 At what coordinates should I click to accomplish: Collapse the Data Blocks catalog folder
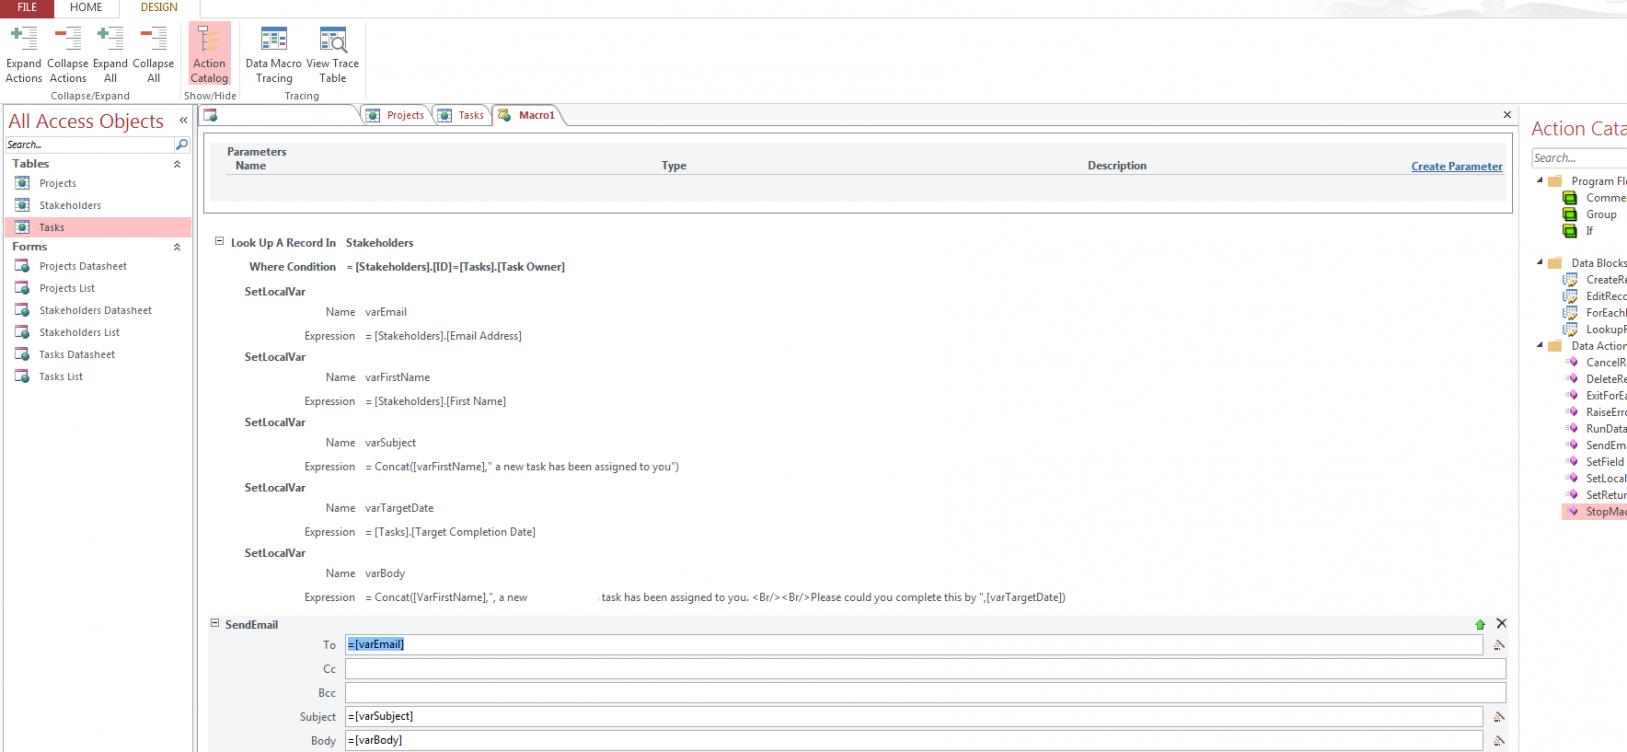click(1540, 262)
